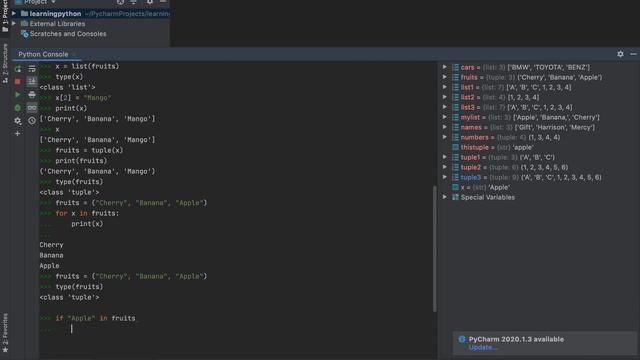Image resolution: width=640 pixels, height=360 pixels.
Task: Expand the tuple2 variable
Action: (x=445, y=167)
